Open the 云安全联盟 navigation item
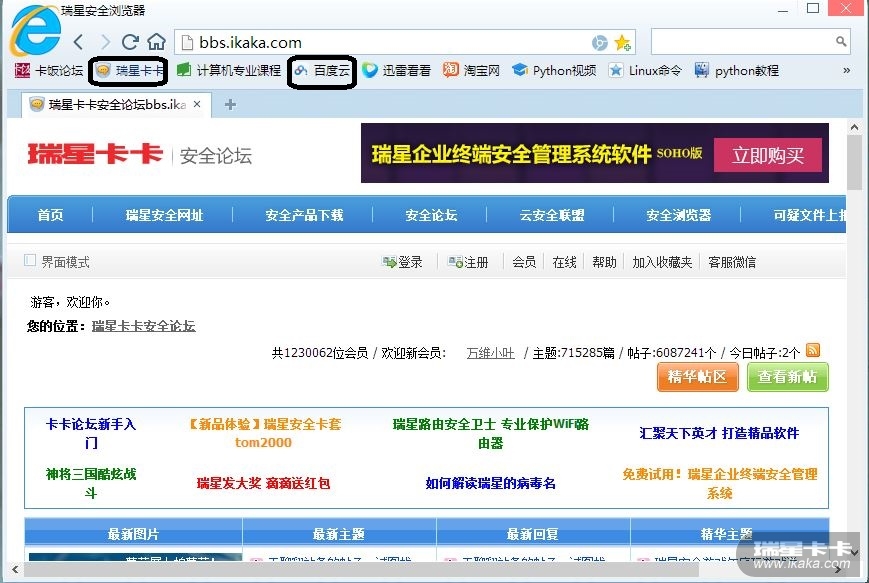The height and width of the screenshot is (583, 869). tap(551, 215)
